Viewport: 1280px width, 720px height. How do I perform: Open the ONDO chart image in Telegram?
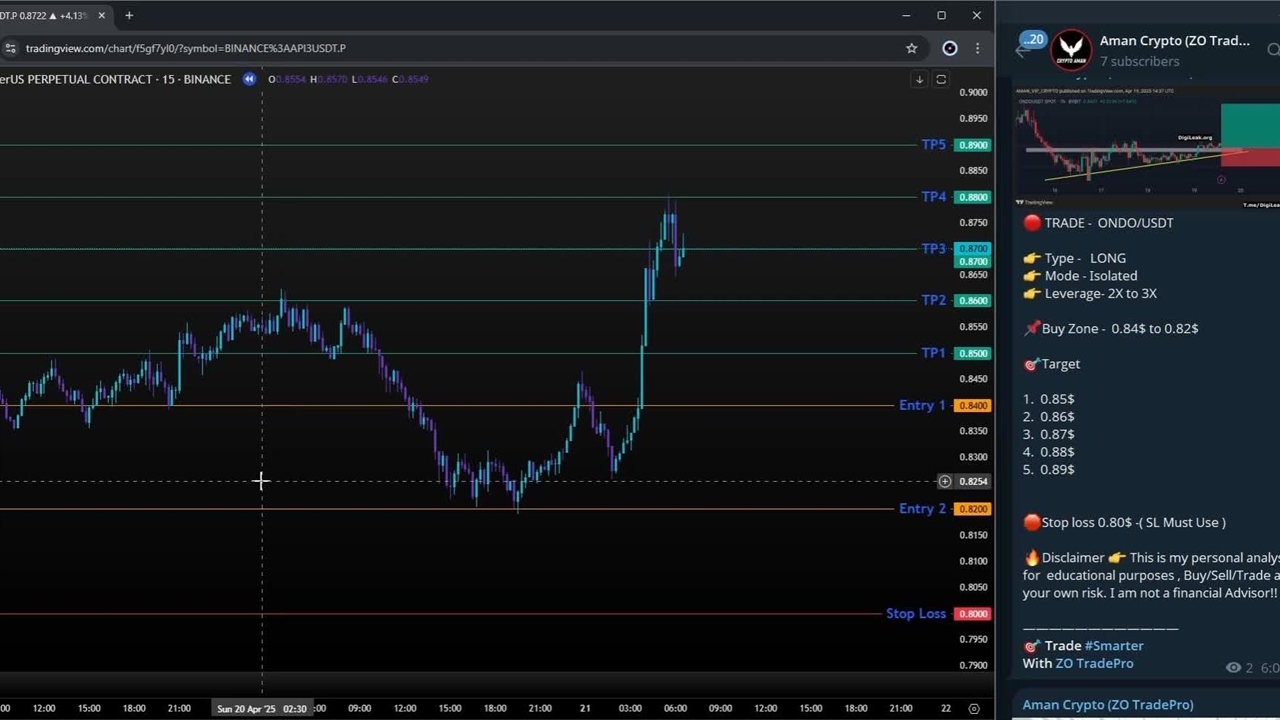pyautogui.click(x=1147, y=147)
